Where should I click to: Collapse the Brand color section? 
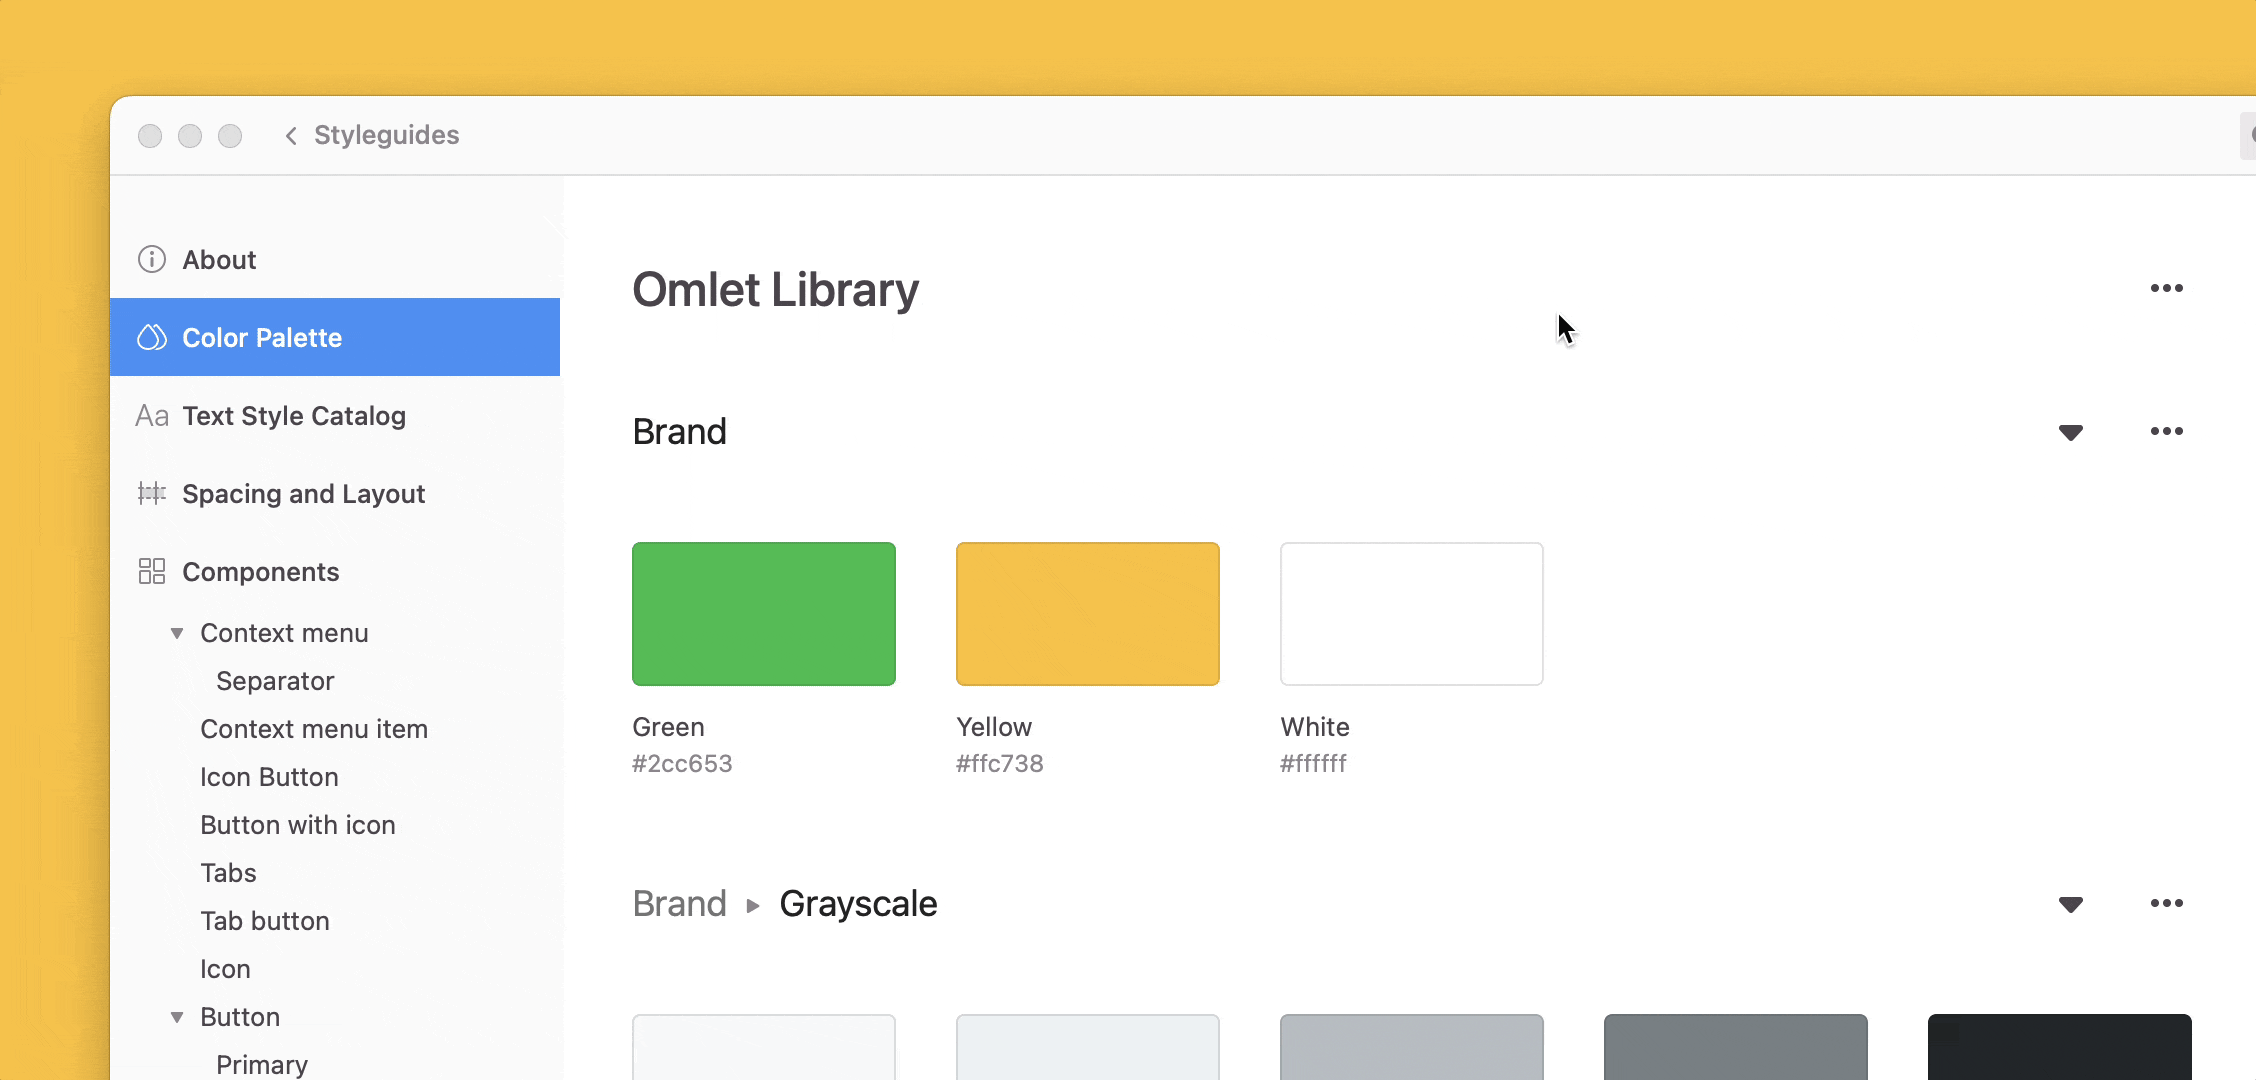[2070, 432]
